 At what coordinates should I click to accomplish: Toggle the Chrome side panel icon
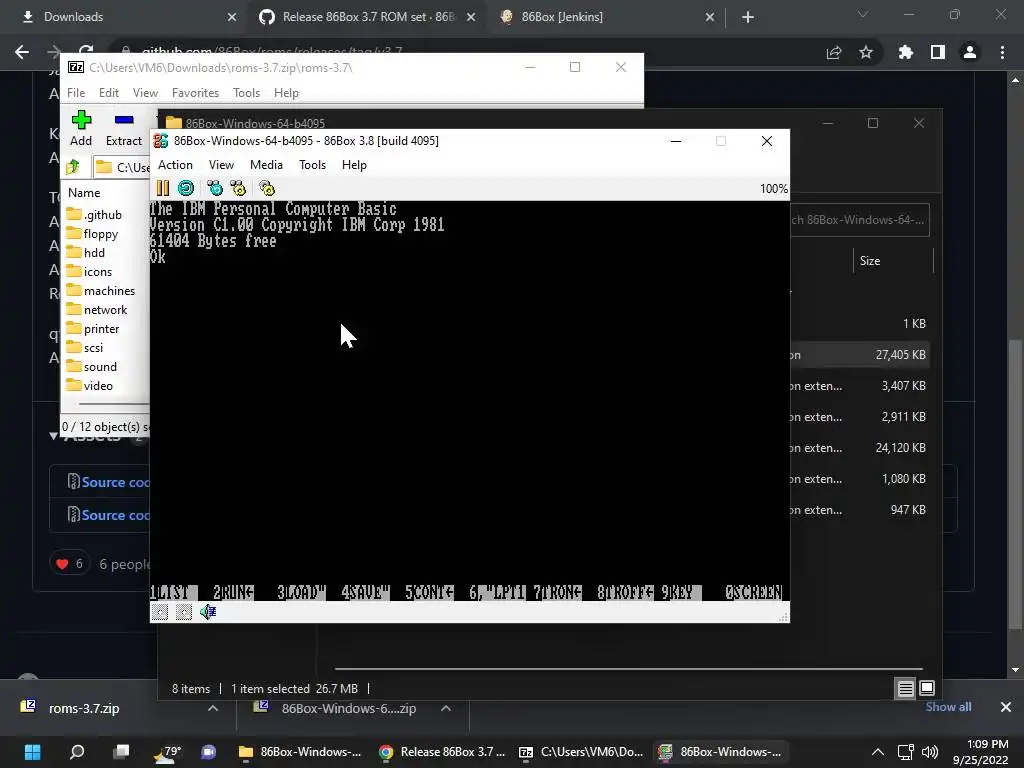[938, 52]
